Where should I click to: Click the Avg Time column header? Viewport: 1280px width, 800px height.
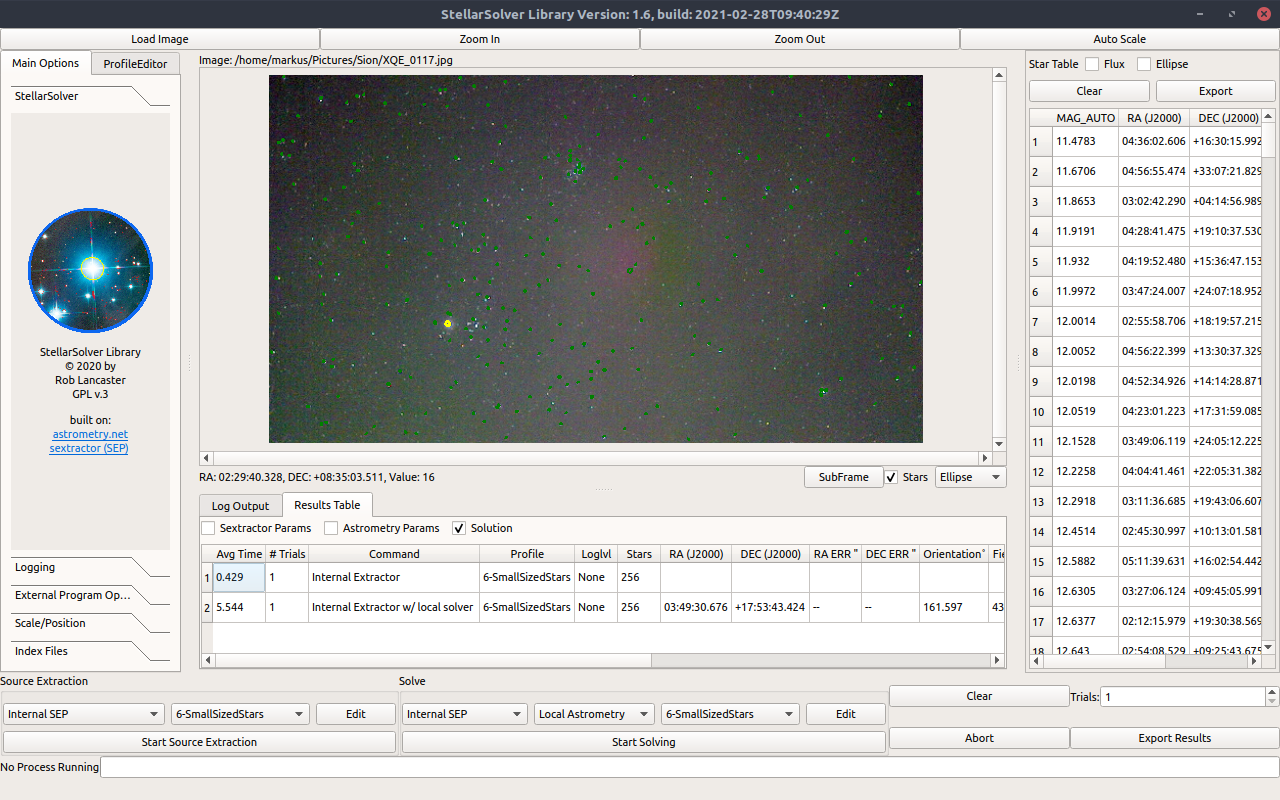coord(239,554)
